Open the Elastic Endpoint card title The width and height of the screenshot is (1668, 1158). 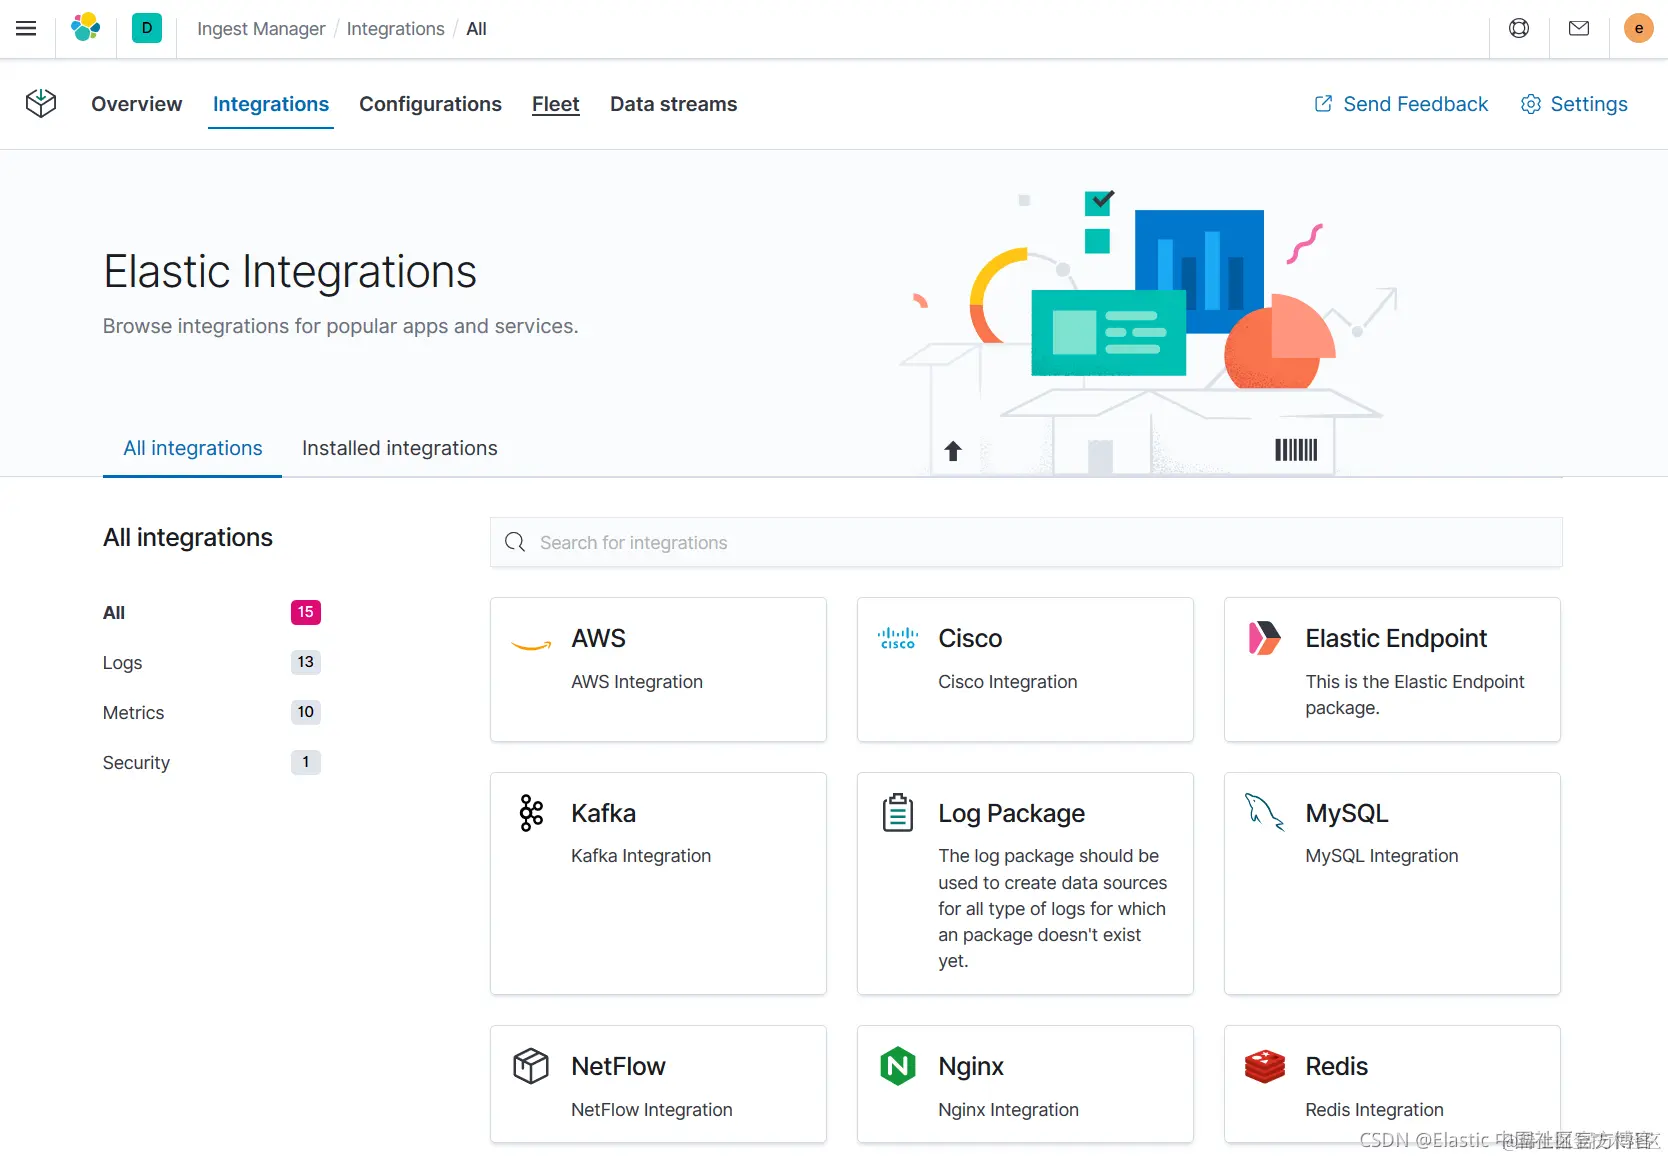[x=1396, y=638]
